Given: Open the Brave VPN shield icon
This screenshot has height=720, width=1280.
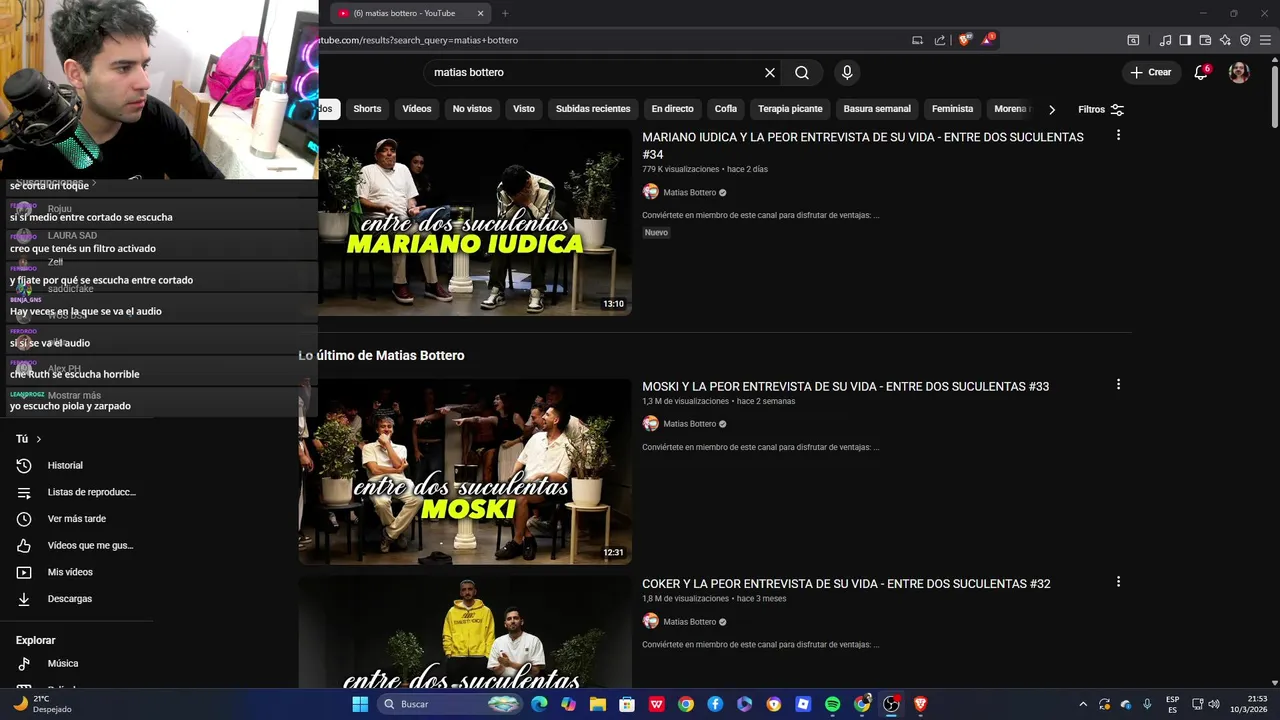Looking at the screenshot, I should pyautogui.click(x=1245, y=40).
